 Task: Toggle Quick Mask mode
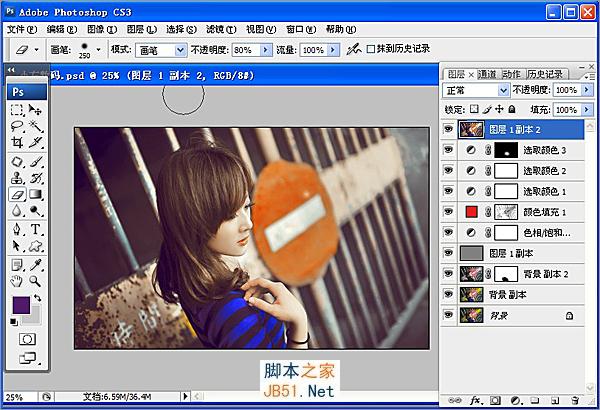click(x=27, y=339)
